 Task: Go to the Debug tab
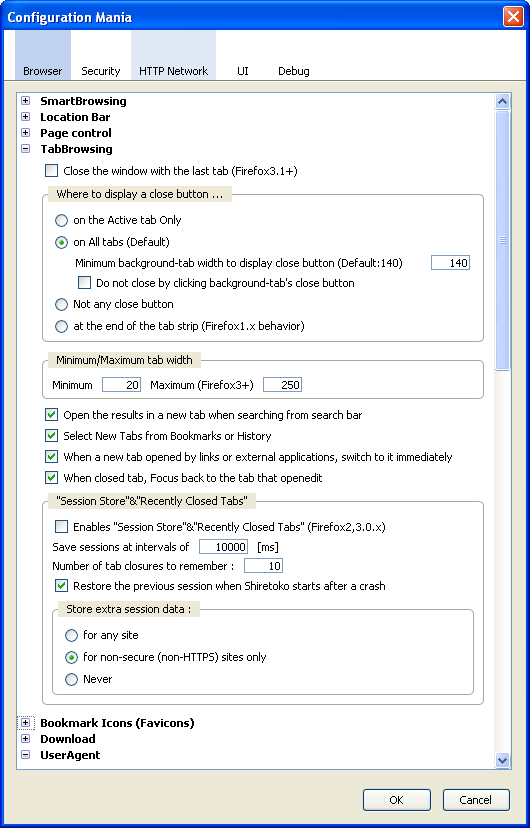pyautogui.click(x=294, y=71)
